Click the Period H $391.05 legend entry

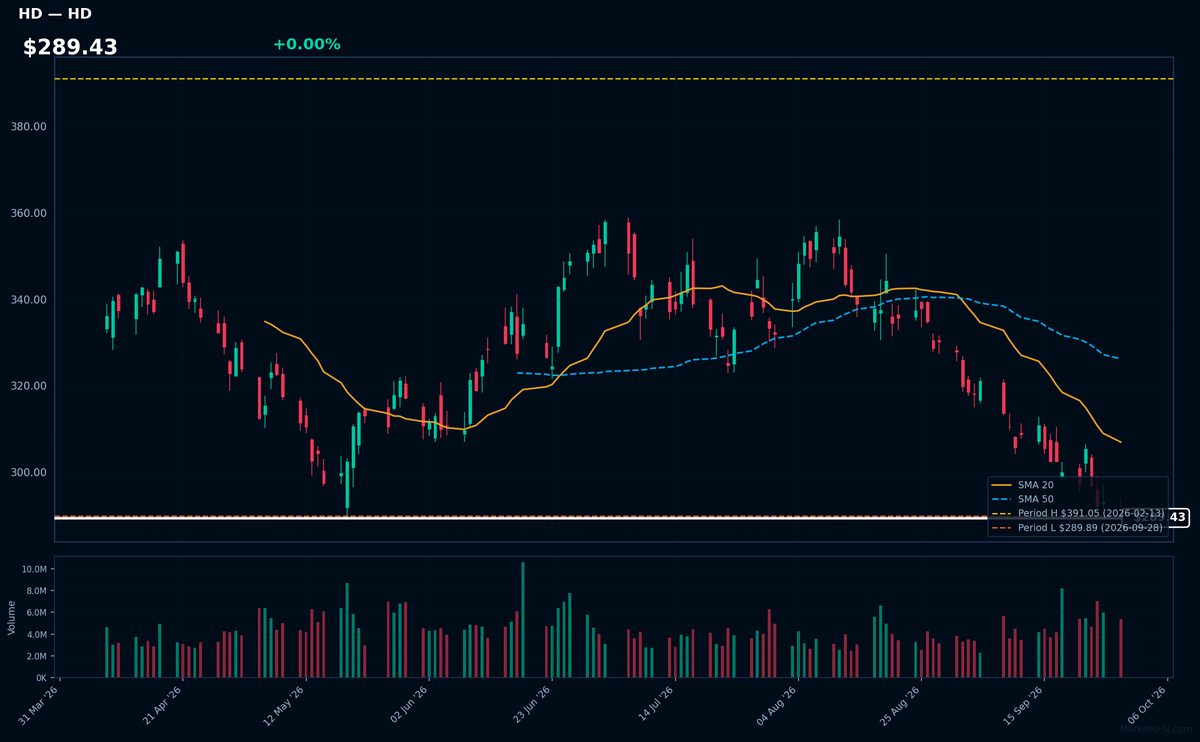pos(1078,512)
